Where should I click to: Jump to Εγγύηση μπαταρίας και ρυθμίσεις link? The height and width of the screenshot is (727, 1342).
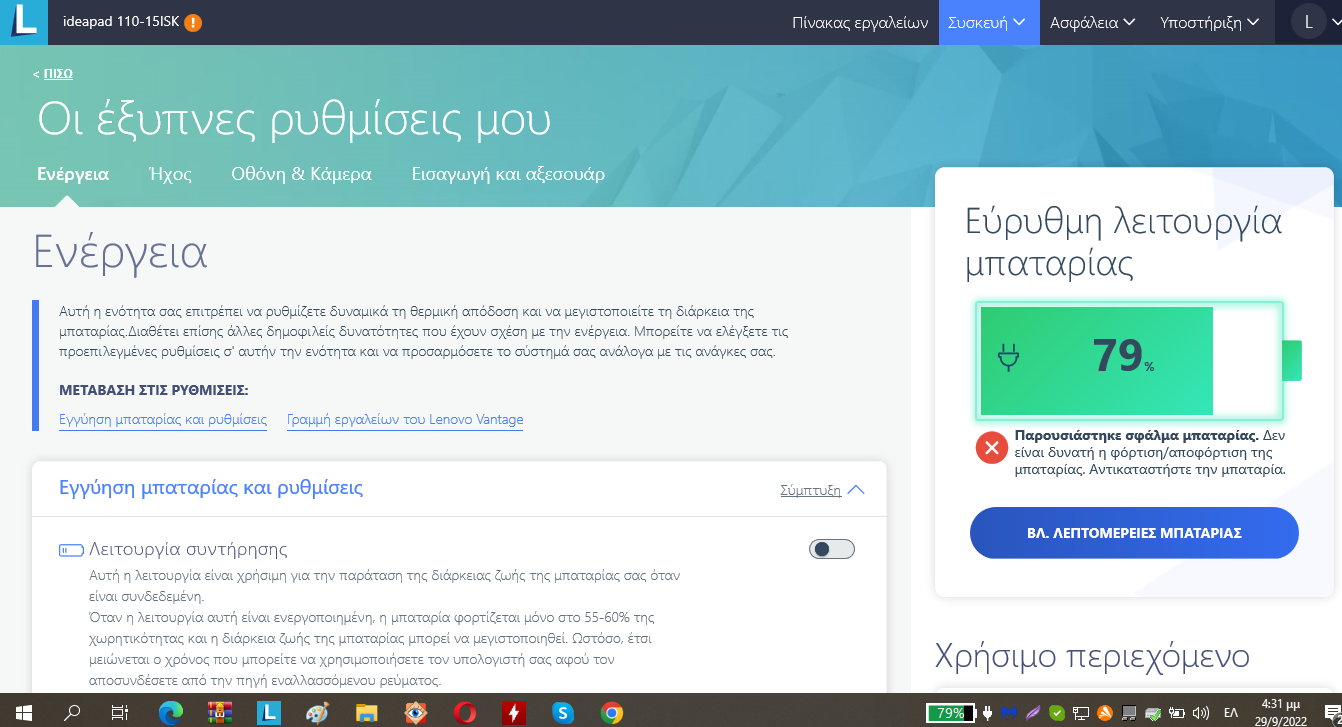(x=163, y=420)
